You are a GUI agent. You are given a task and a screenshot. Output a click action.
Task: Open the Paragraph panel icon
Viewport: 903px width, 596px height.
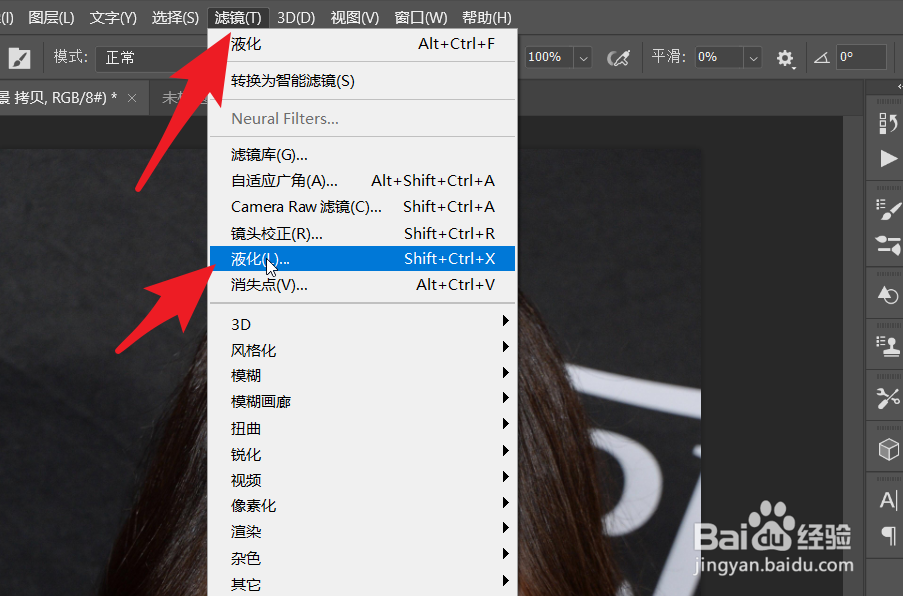tap(889, 536)
